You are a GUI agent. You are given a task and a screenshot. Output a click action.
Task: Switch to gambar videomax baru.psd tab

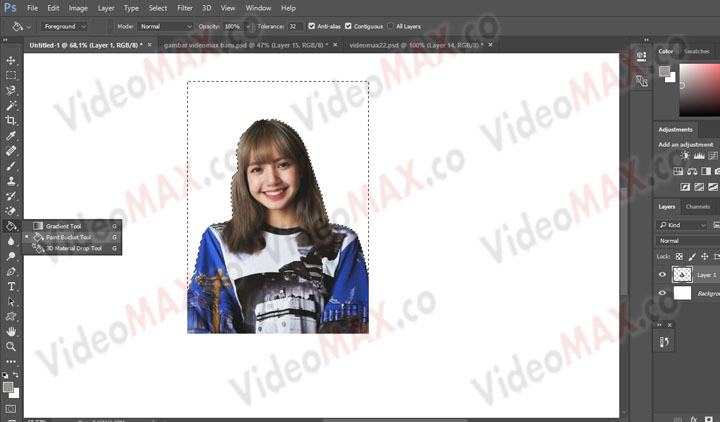coord(246,45)
